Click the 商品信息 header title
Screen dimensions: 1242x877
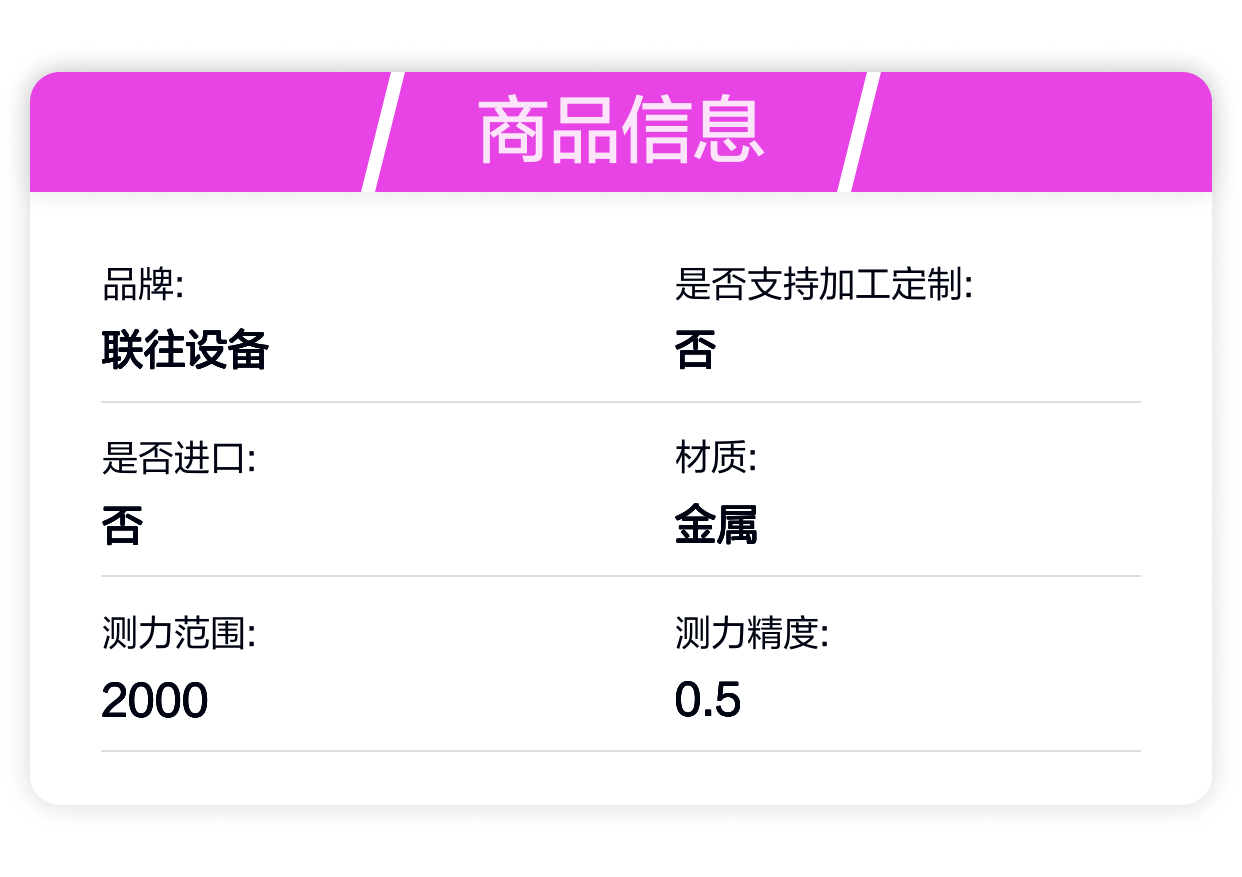621,132
